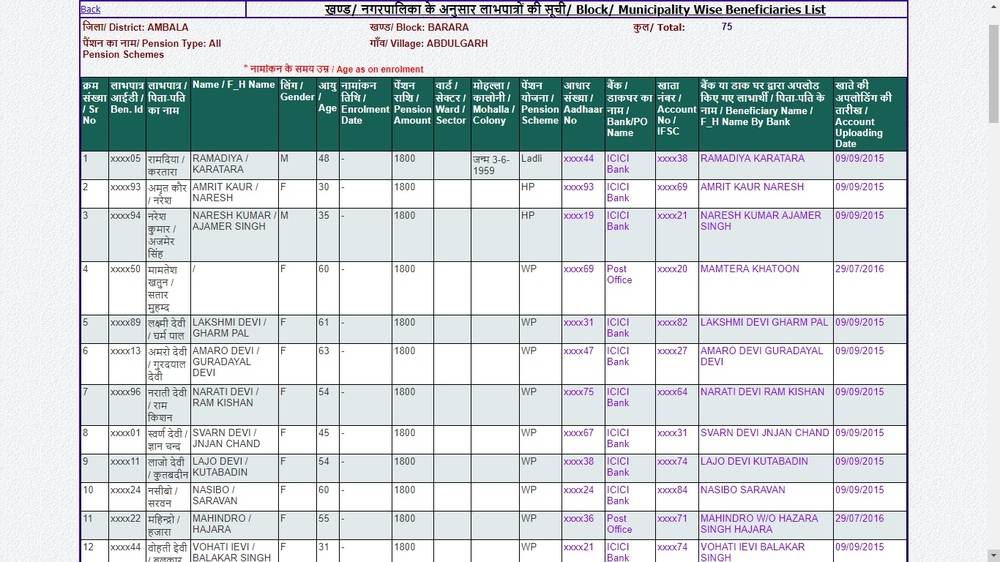1000x562 pixels.
Task: Open MAMTERA KHATOON beneficiary link
Action: (750, 269)
